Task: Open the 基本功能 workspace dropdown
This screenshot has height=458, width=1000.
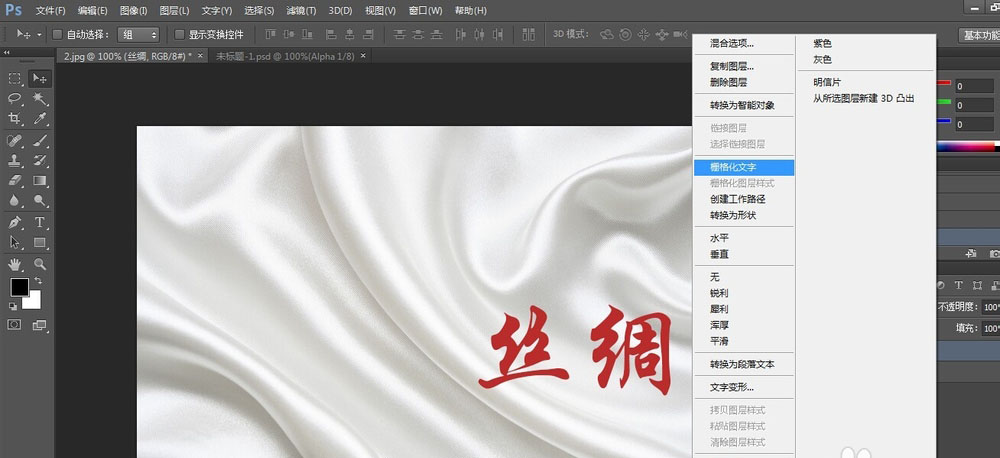Action: click(979, 35)
